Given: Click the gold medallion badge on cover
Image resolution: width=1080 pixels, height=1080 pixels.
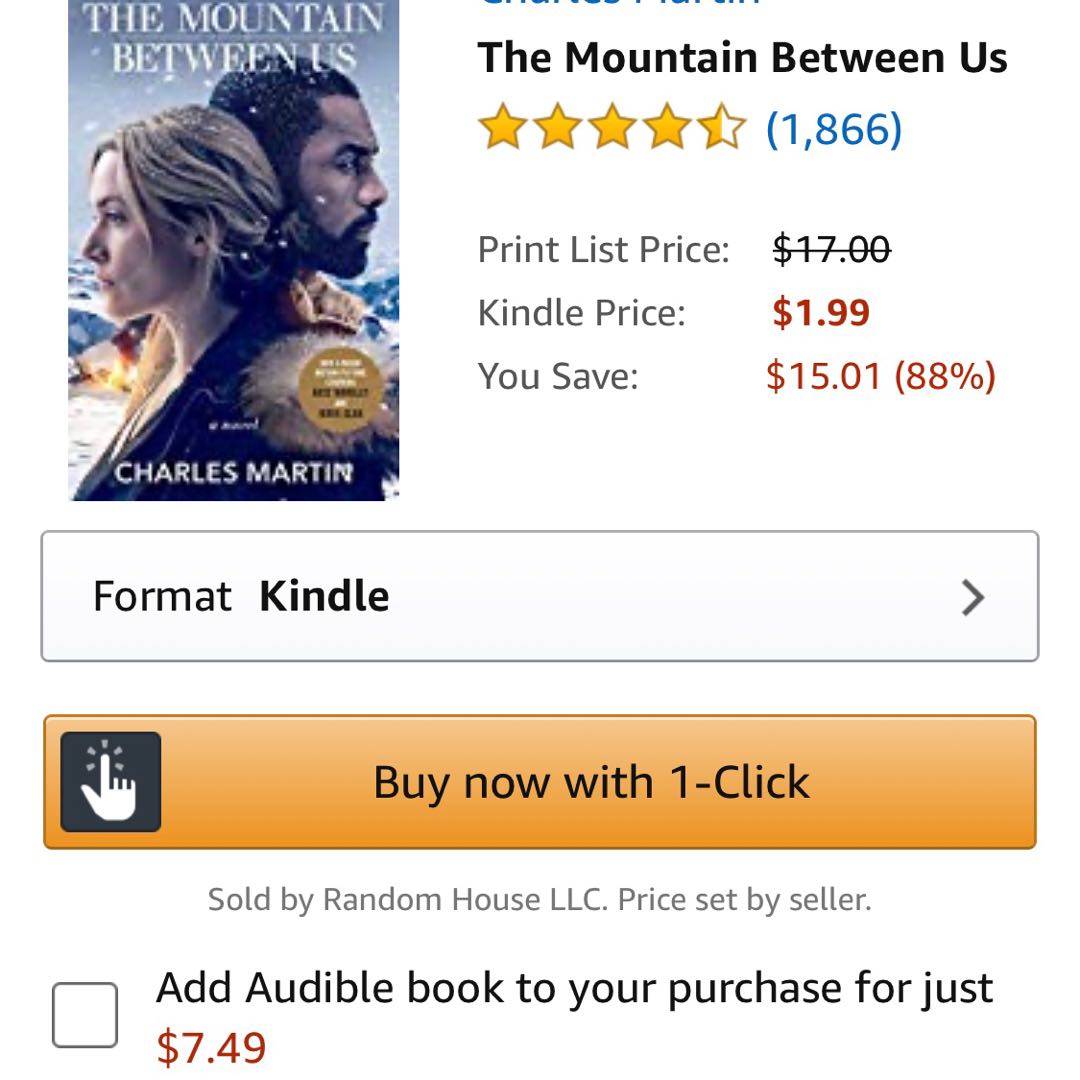Looking at the screenshot, I should tap(337, 389).
